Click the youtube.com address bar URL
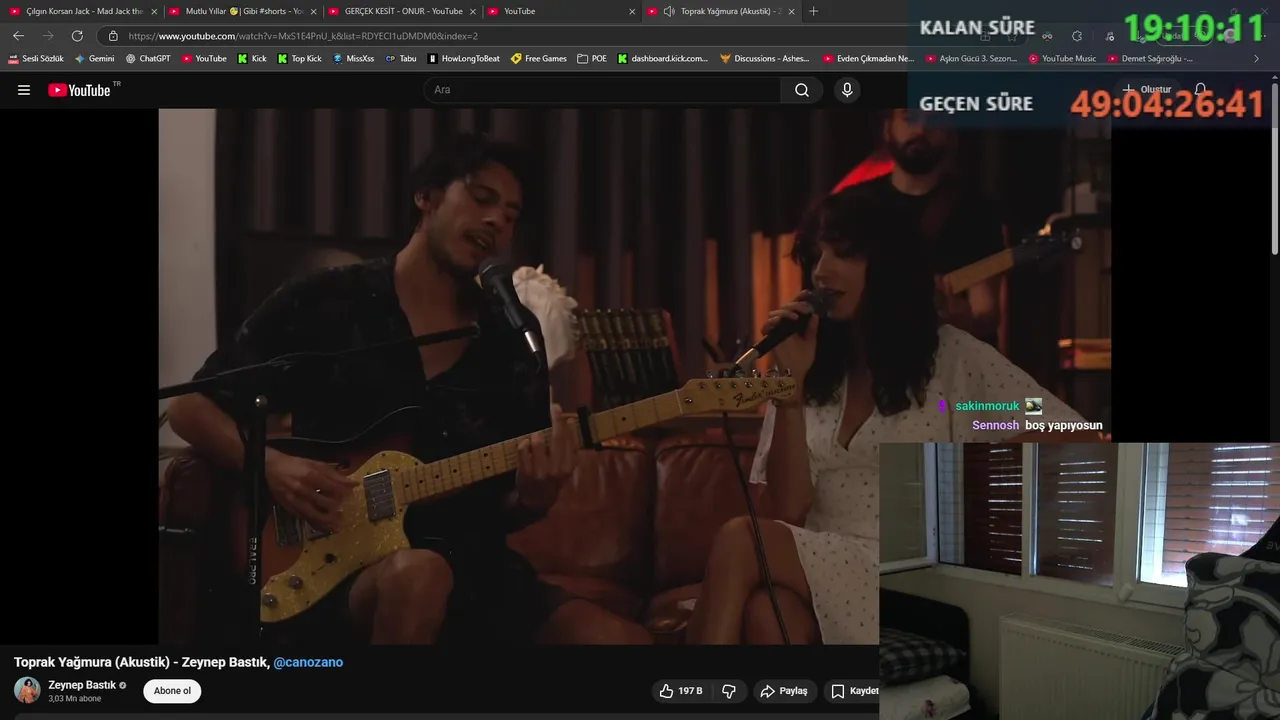This screenshot has width=1280, height=720. point(303,36)
